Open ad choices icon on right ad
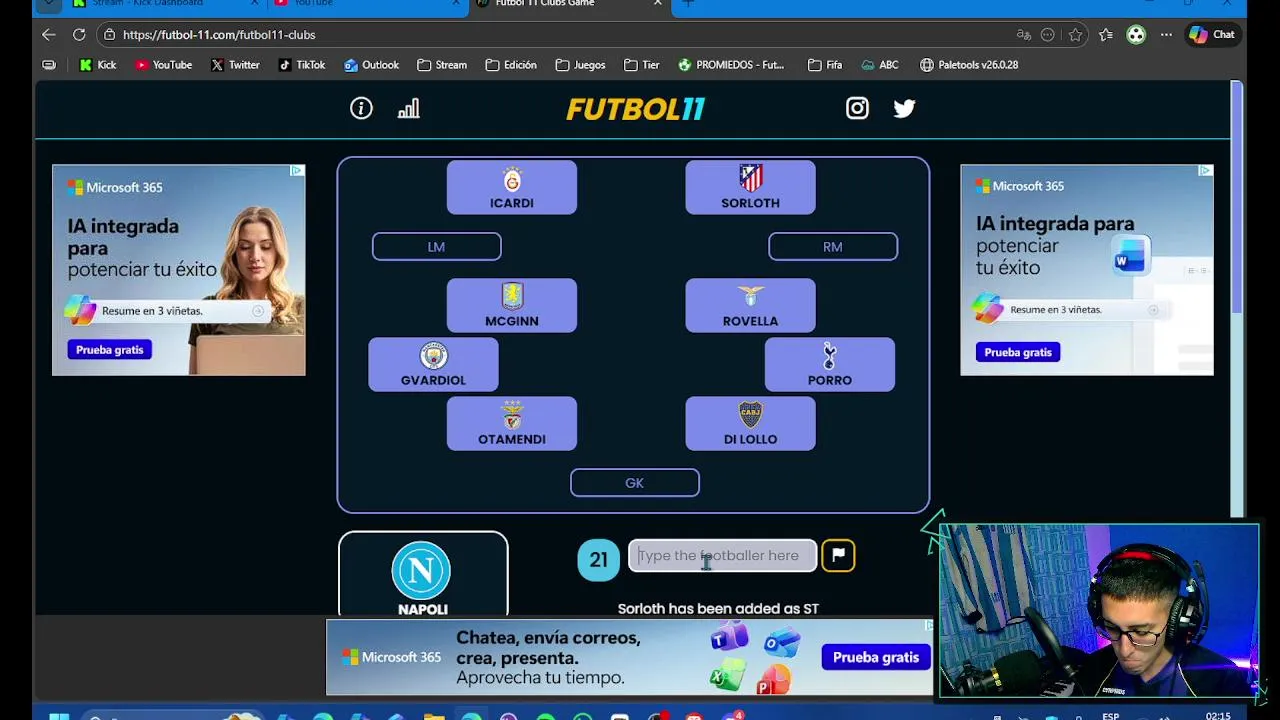The image size is (1280, 720). pyautogui.click(x=1205, y=171)
